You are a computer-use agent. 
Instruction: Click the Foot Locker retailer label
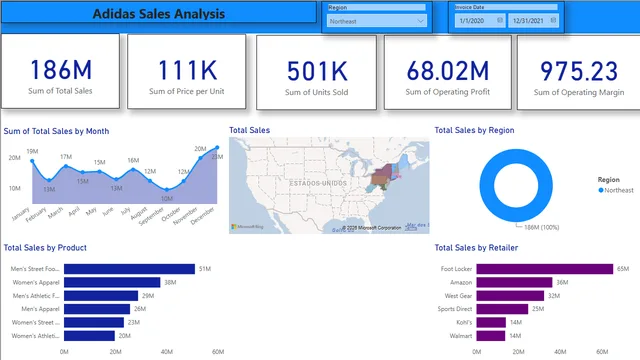tap(456, 269)
